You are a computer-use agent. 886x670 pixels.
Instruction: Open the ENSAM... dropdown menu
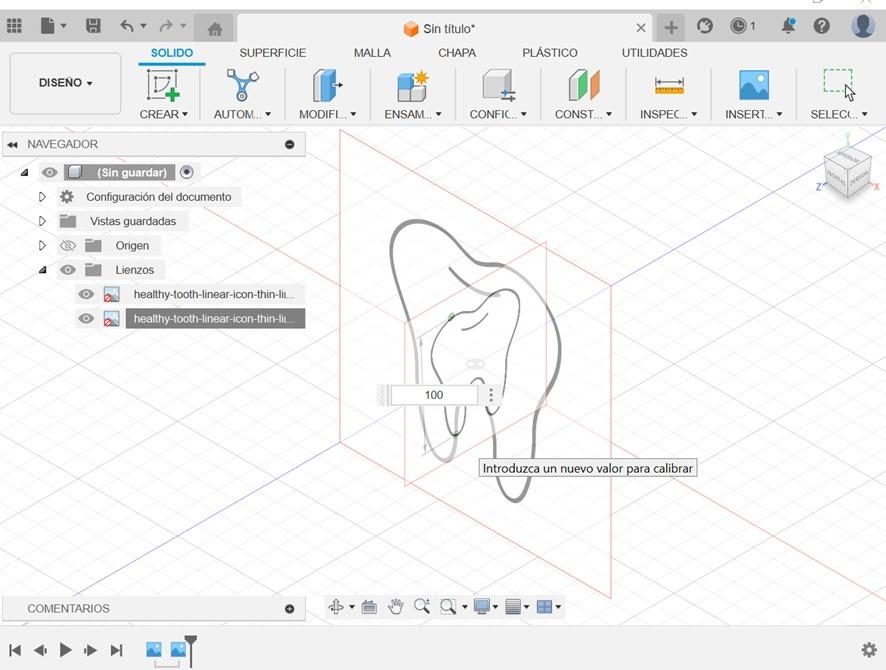[413, 114]
